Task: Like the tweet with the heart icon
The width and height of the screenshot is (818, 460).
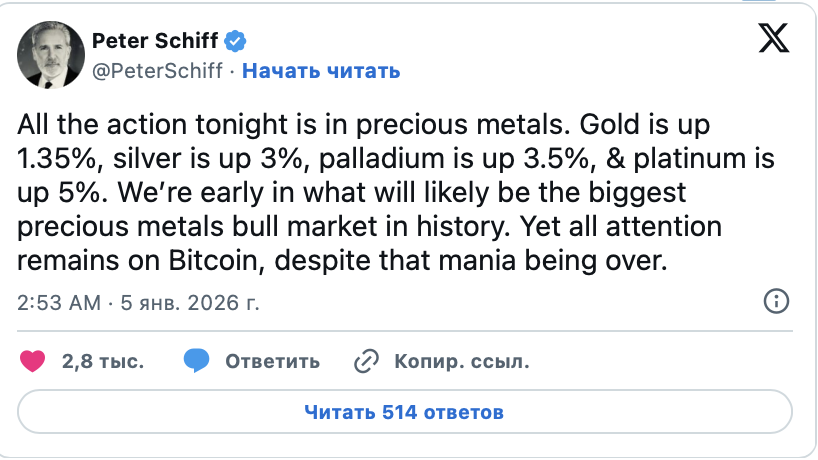Action: (x=33, y=361)
